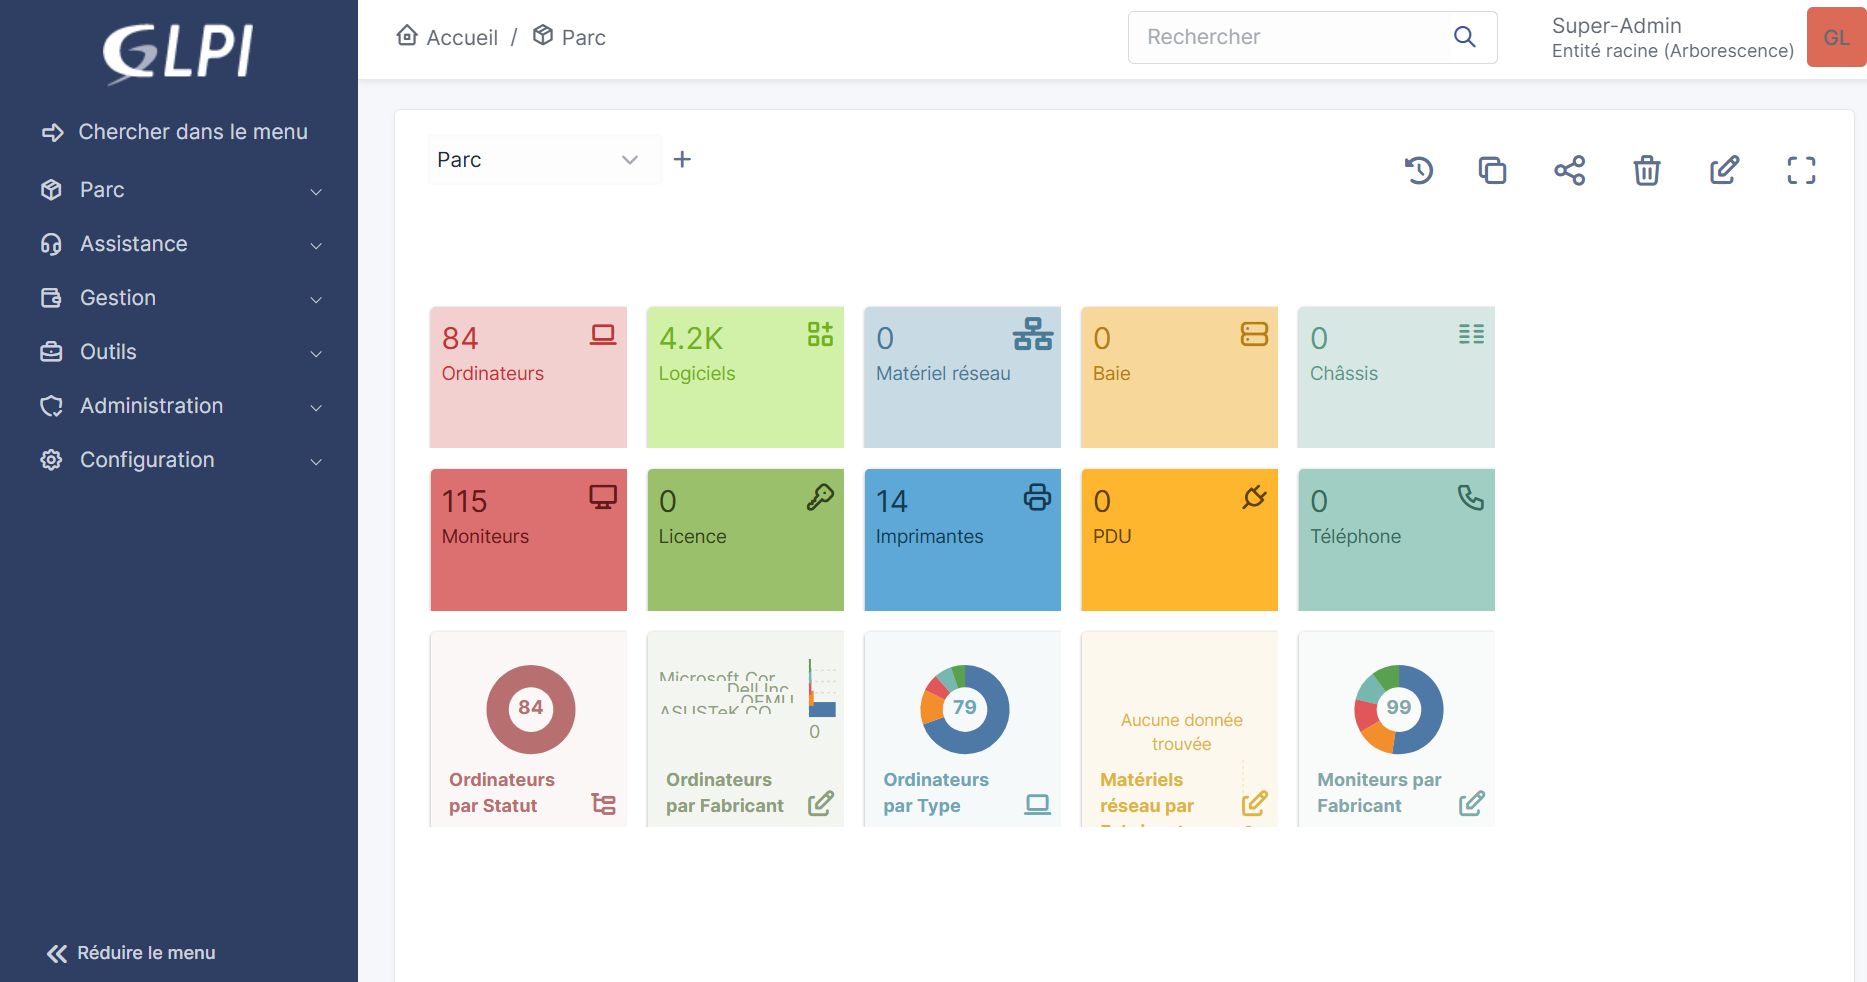The width and height of the screenshot is (1867, 982).
Task: Expand the Assistance sidebar menu
Action: 180,244
